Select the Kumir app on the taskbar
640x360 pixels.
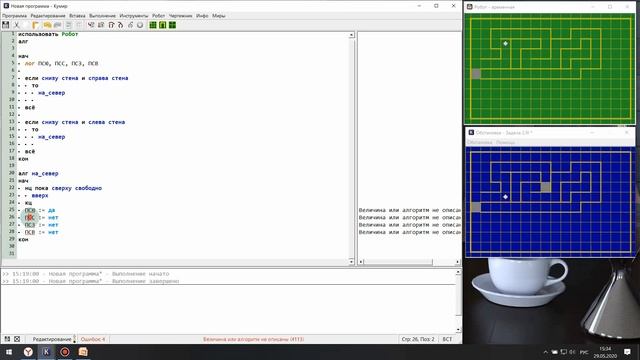tap(46, 351)
